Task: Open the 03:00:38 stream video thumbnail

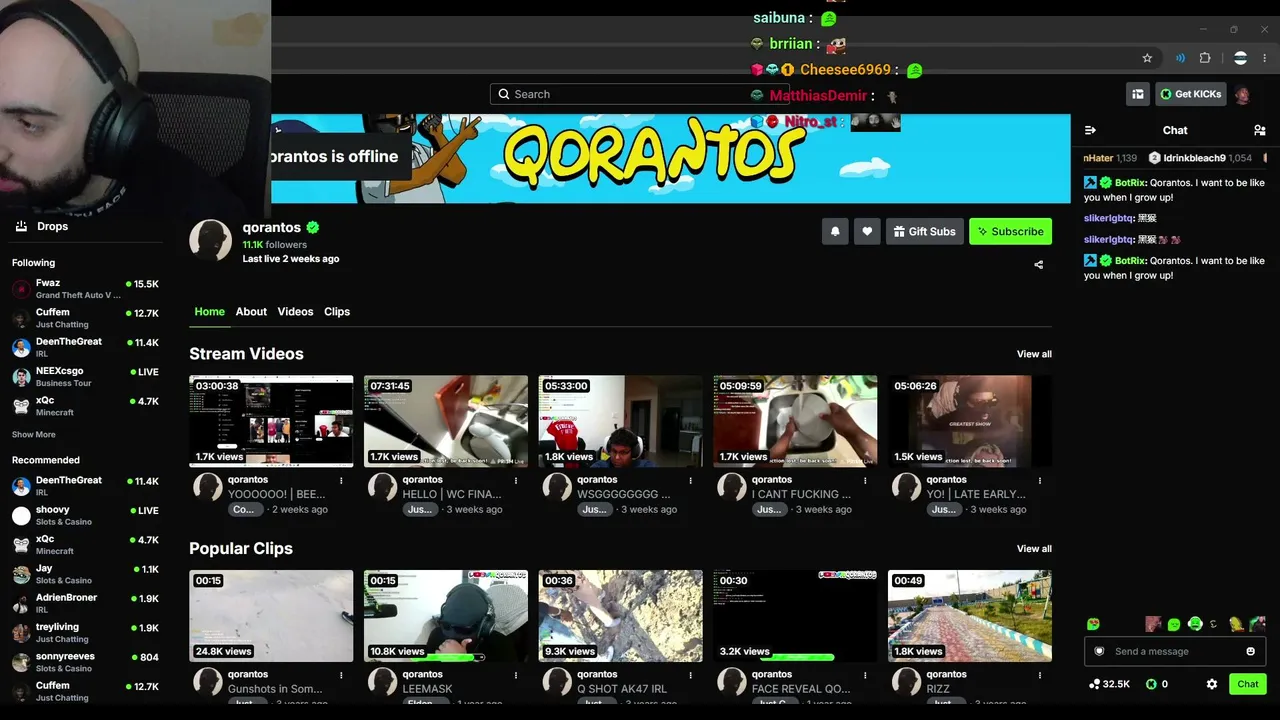Action: [x=271, y=421]
